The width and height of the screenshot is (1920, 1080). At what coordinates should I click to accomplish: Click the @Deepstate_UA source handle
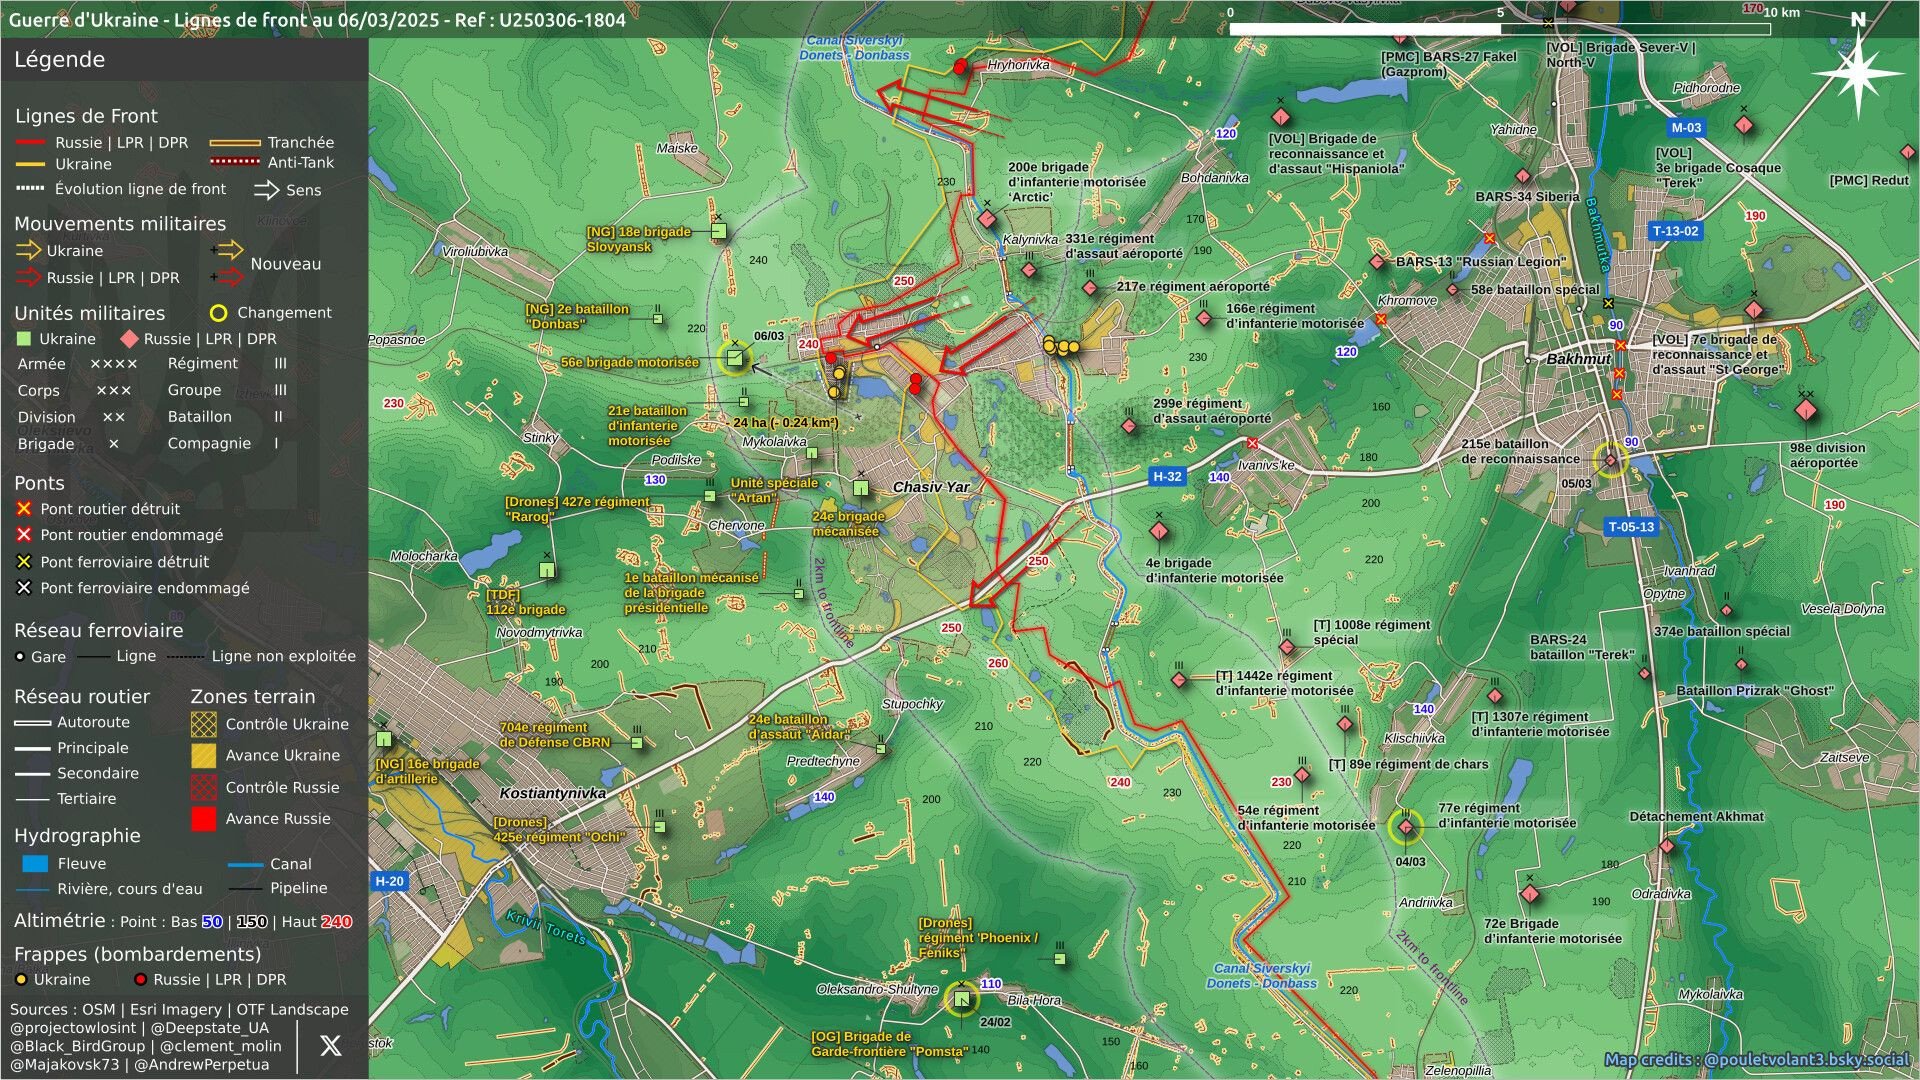[210, 1028]
